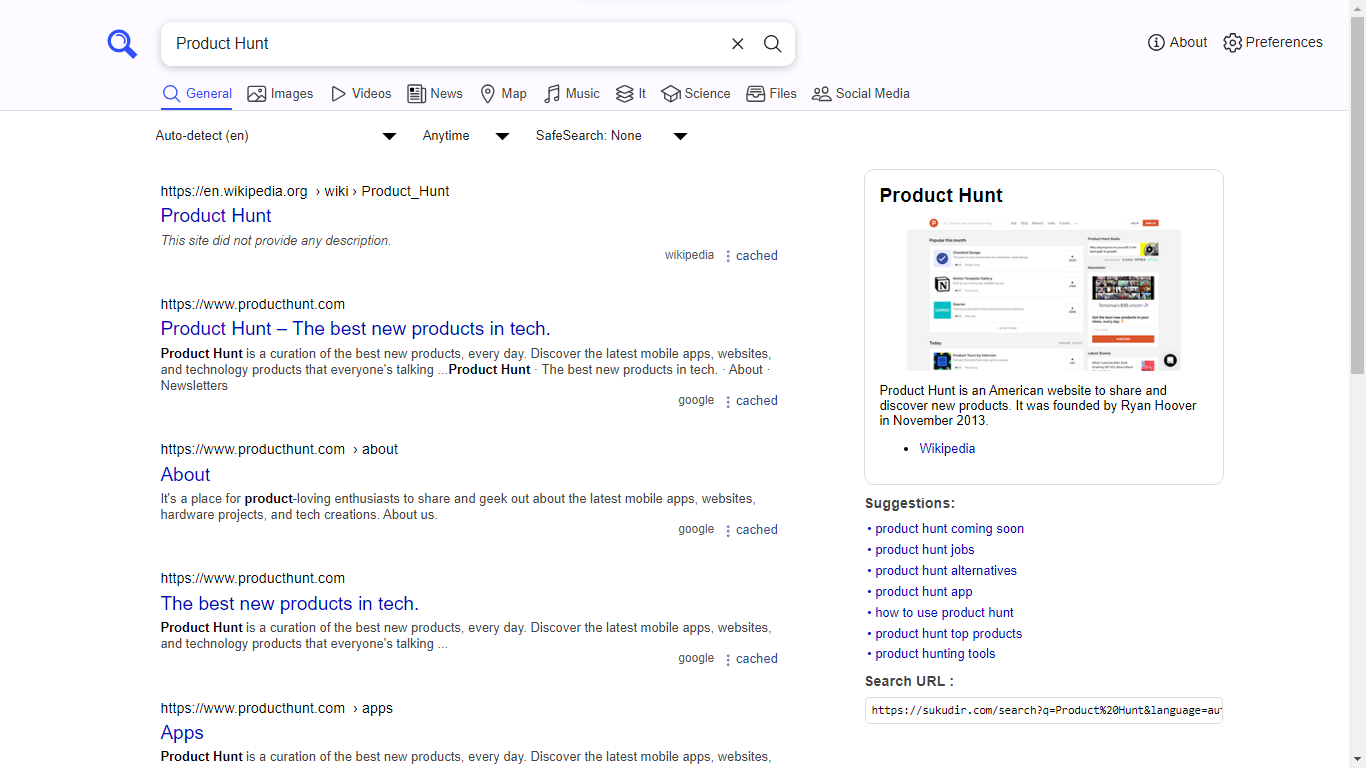The image size is (1366, 768).
Task: Click the Product Hunt infobox screenshot thumbnail
Action: [1044, 293]
